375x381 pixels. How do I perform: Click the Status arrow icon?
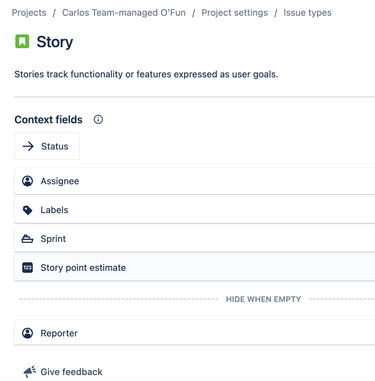[28, 146]
